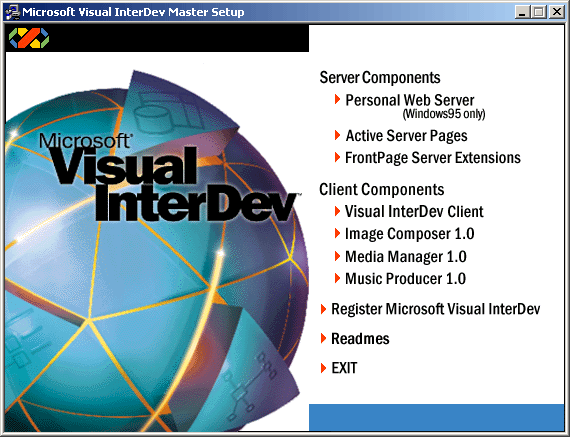
Task: Open Register Microsoft Visual InterDev
Action: [x=435, y=309]
